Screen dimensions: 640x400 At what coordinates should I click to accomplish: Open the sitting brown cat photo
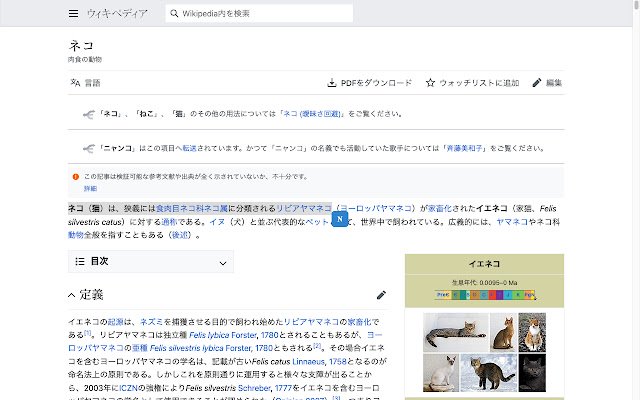(x=503, y=332)
